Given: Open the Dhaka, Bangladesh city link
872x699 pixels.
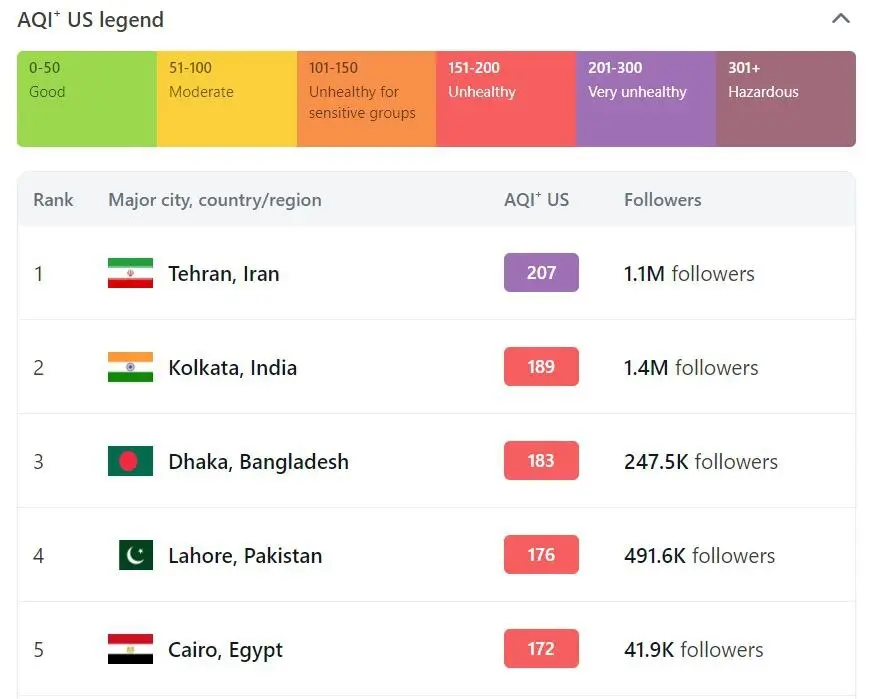Looking at the screenshot, I should click(x=259, y=461).
